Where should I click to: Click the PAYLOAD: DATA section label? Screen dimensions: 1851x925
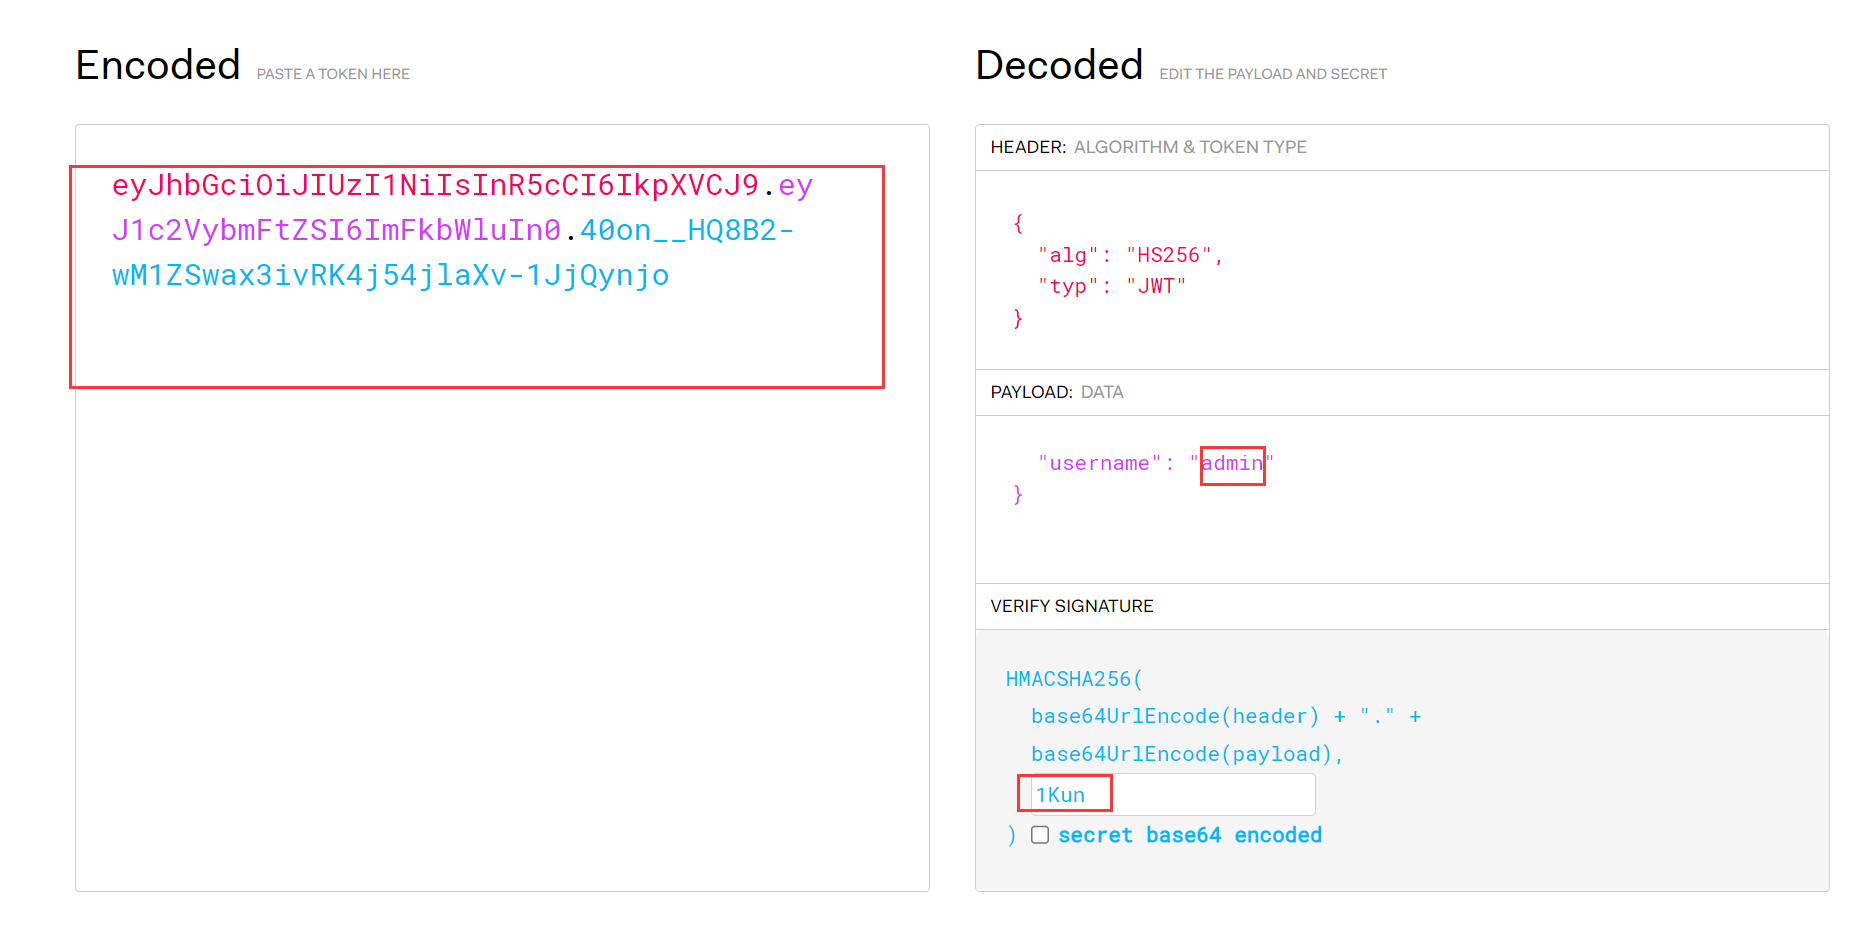1057,392
